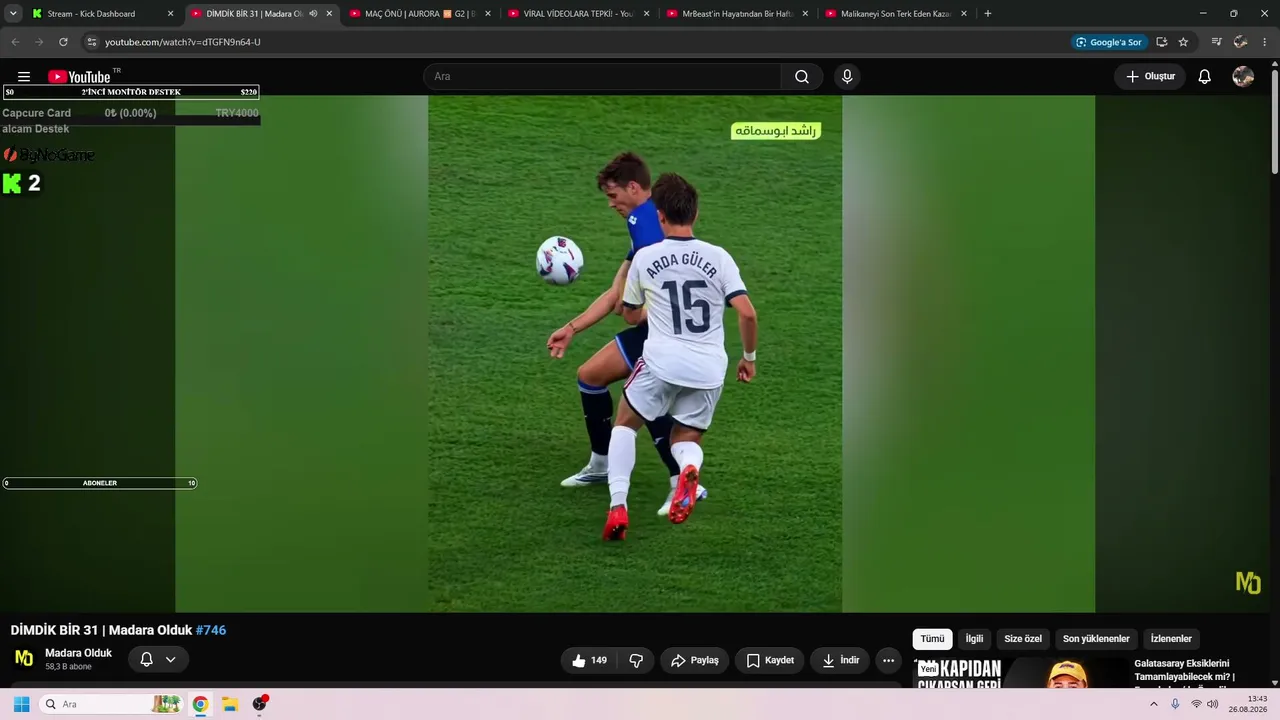Open the volume tray icon

click(1213, 704)
